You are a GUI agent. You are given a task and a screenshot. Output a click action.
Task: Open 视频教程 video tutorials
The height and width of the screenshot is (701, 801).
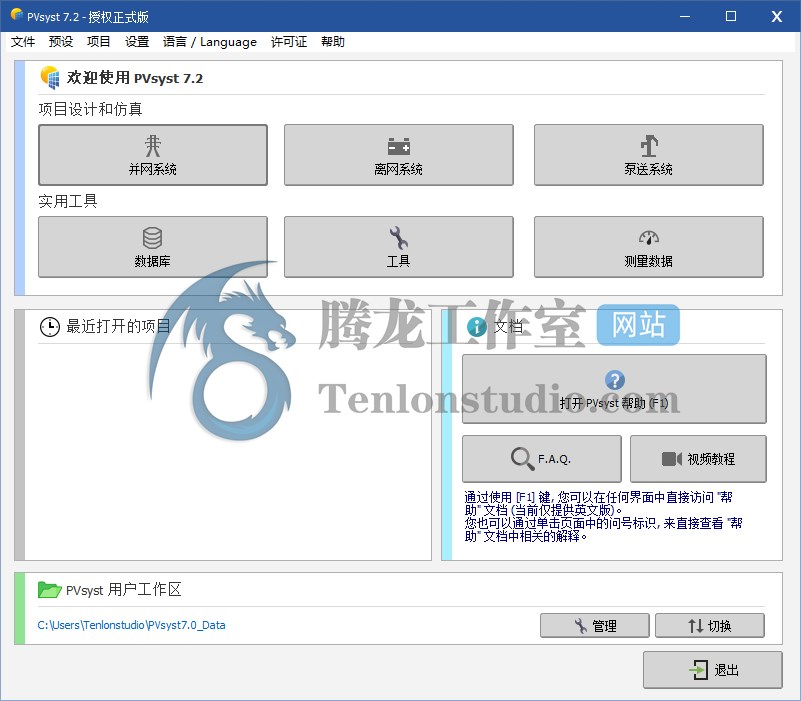698,459
